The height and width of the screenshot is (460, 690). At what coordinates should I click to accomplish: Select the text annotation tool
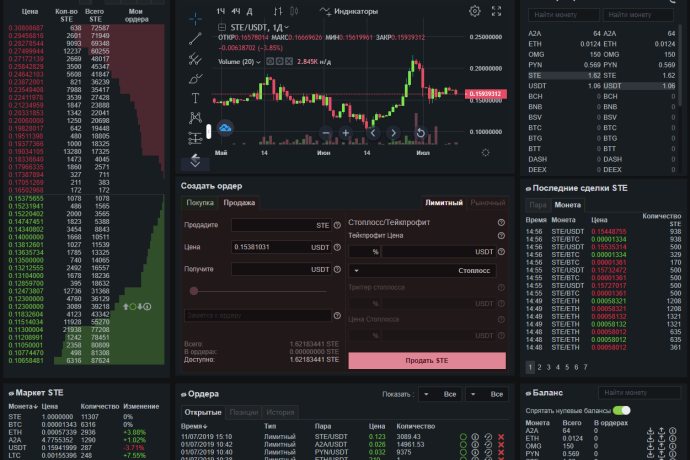(195, 98)
